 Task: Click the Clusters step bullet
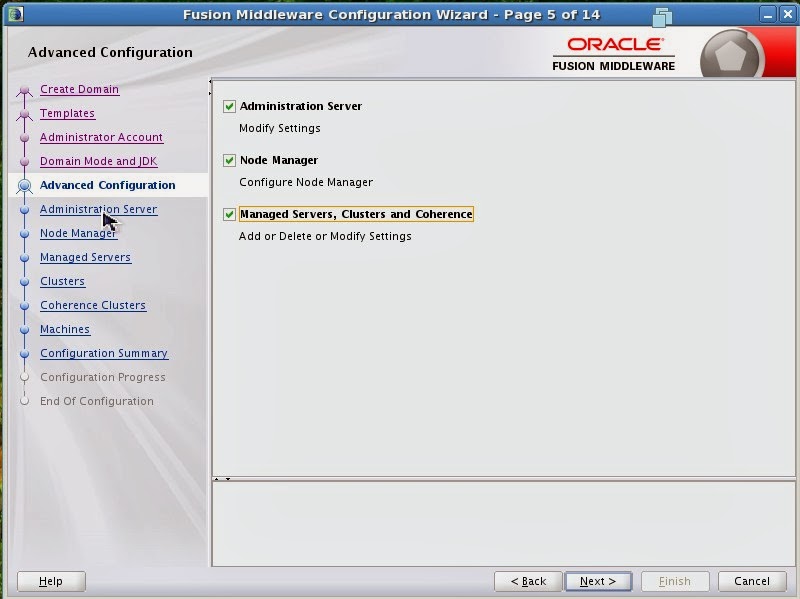coord(24,282)
